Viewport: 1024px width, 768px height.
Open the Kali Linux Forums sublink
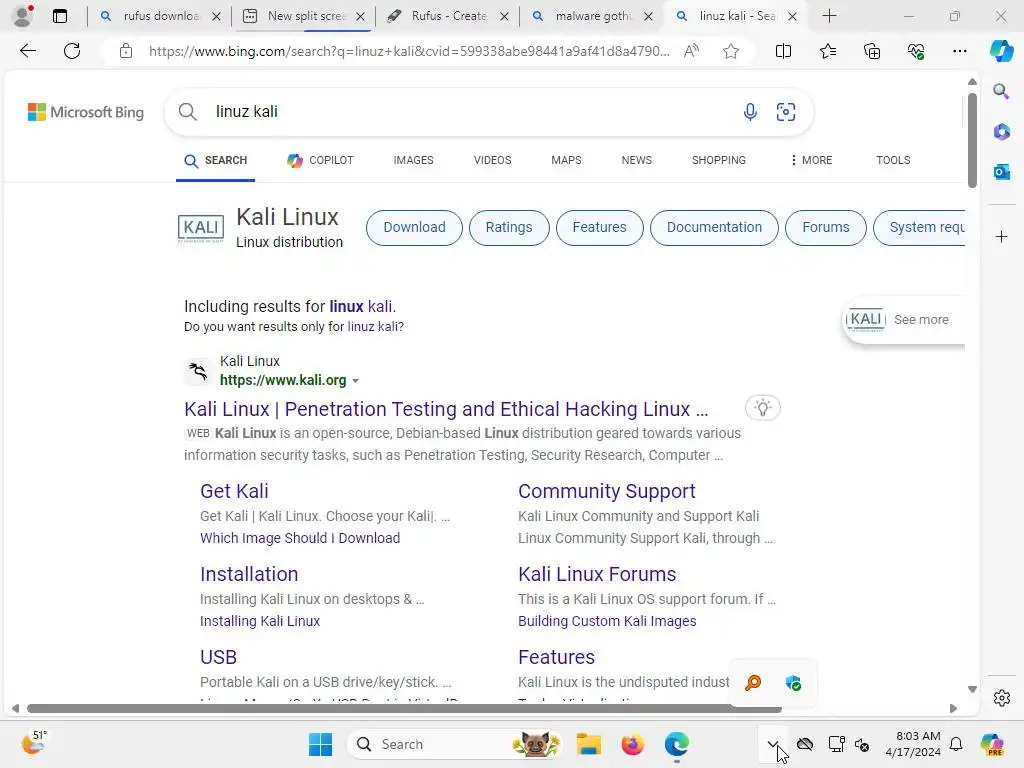597,574
